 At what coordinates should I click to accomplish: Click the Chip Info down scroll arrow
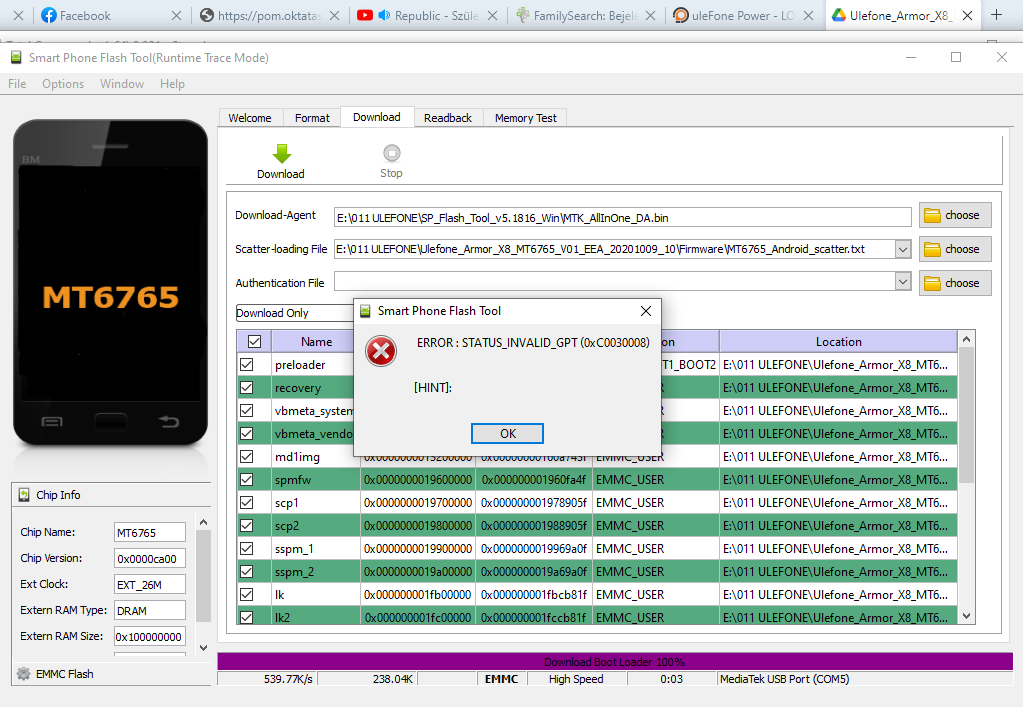pos(203,648)
